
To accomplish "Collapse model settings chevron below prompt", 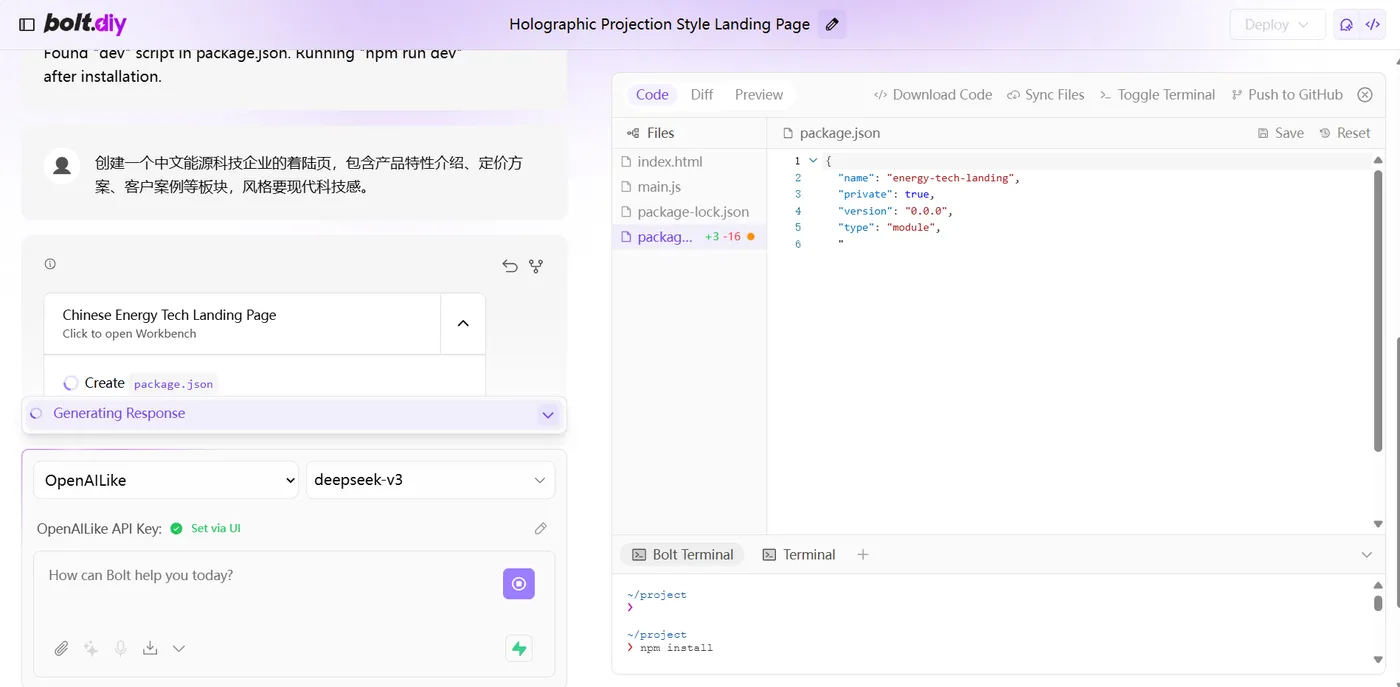I will coord(179,649).
